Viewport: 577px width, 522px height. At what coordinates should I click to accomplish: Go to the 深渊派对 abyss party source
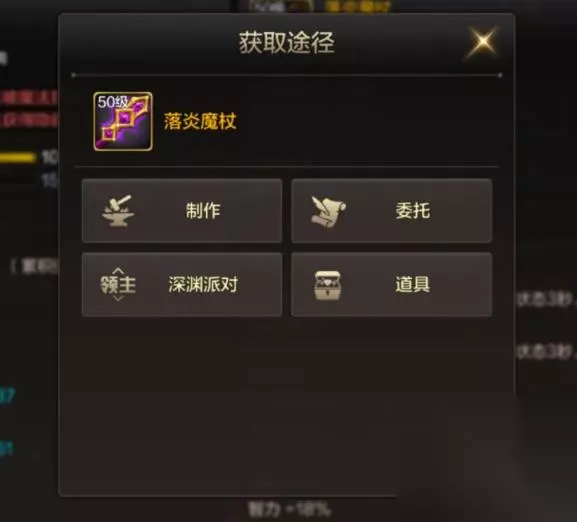[x=182, y=284]
